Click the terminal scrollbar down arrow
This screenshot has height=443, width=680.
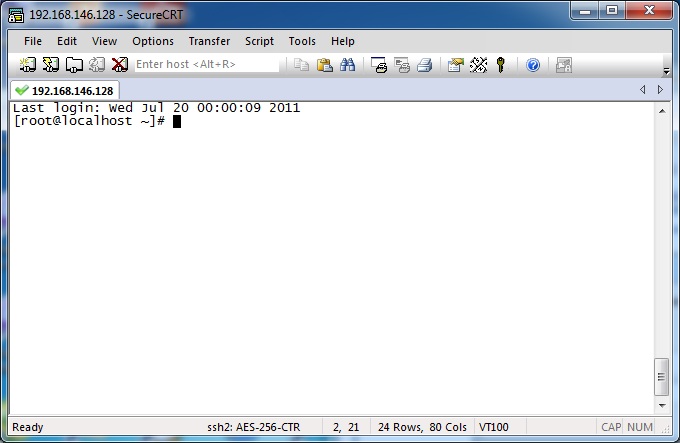coord(662,406)
